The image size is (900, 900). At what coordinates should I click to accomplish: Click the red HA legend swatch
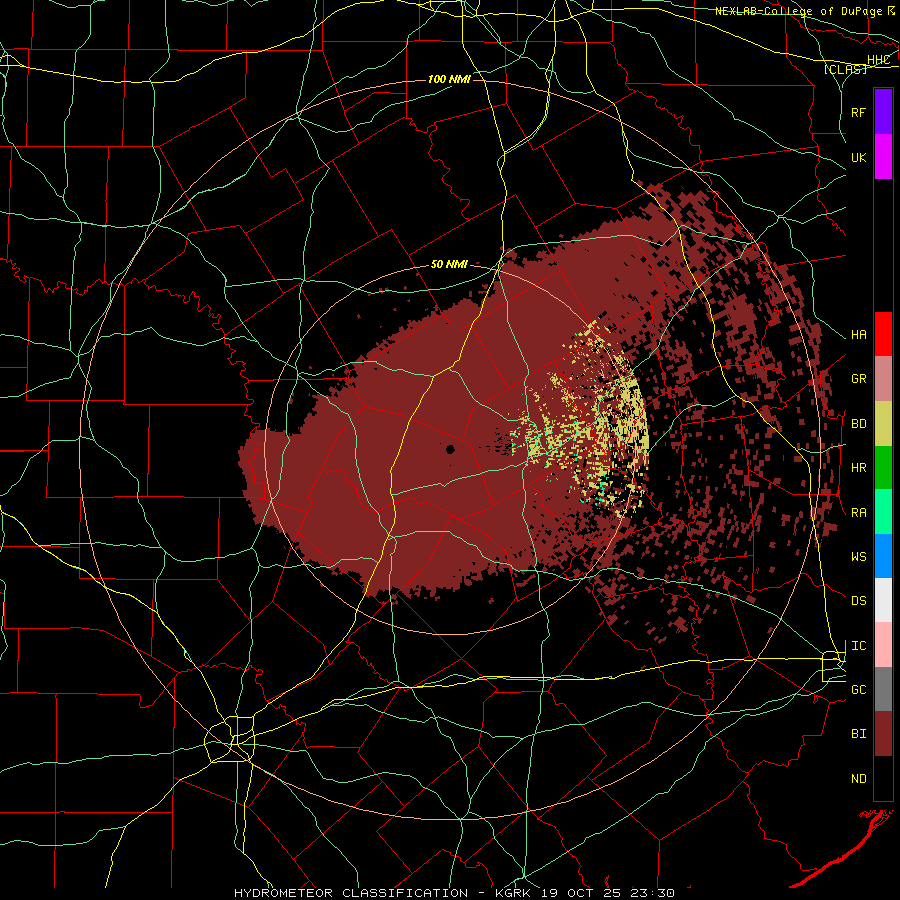[883, 334]
